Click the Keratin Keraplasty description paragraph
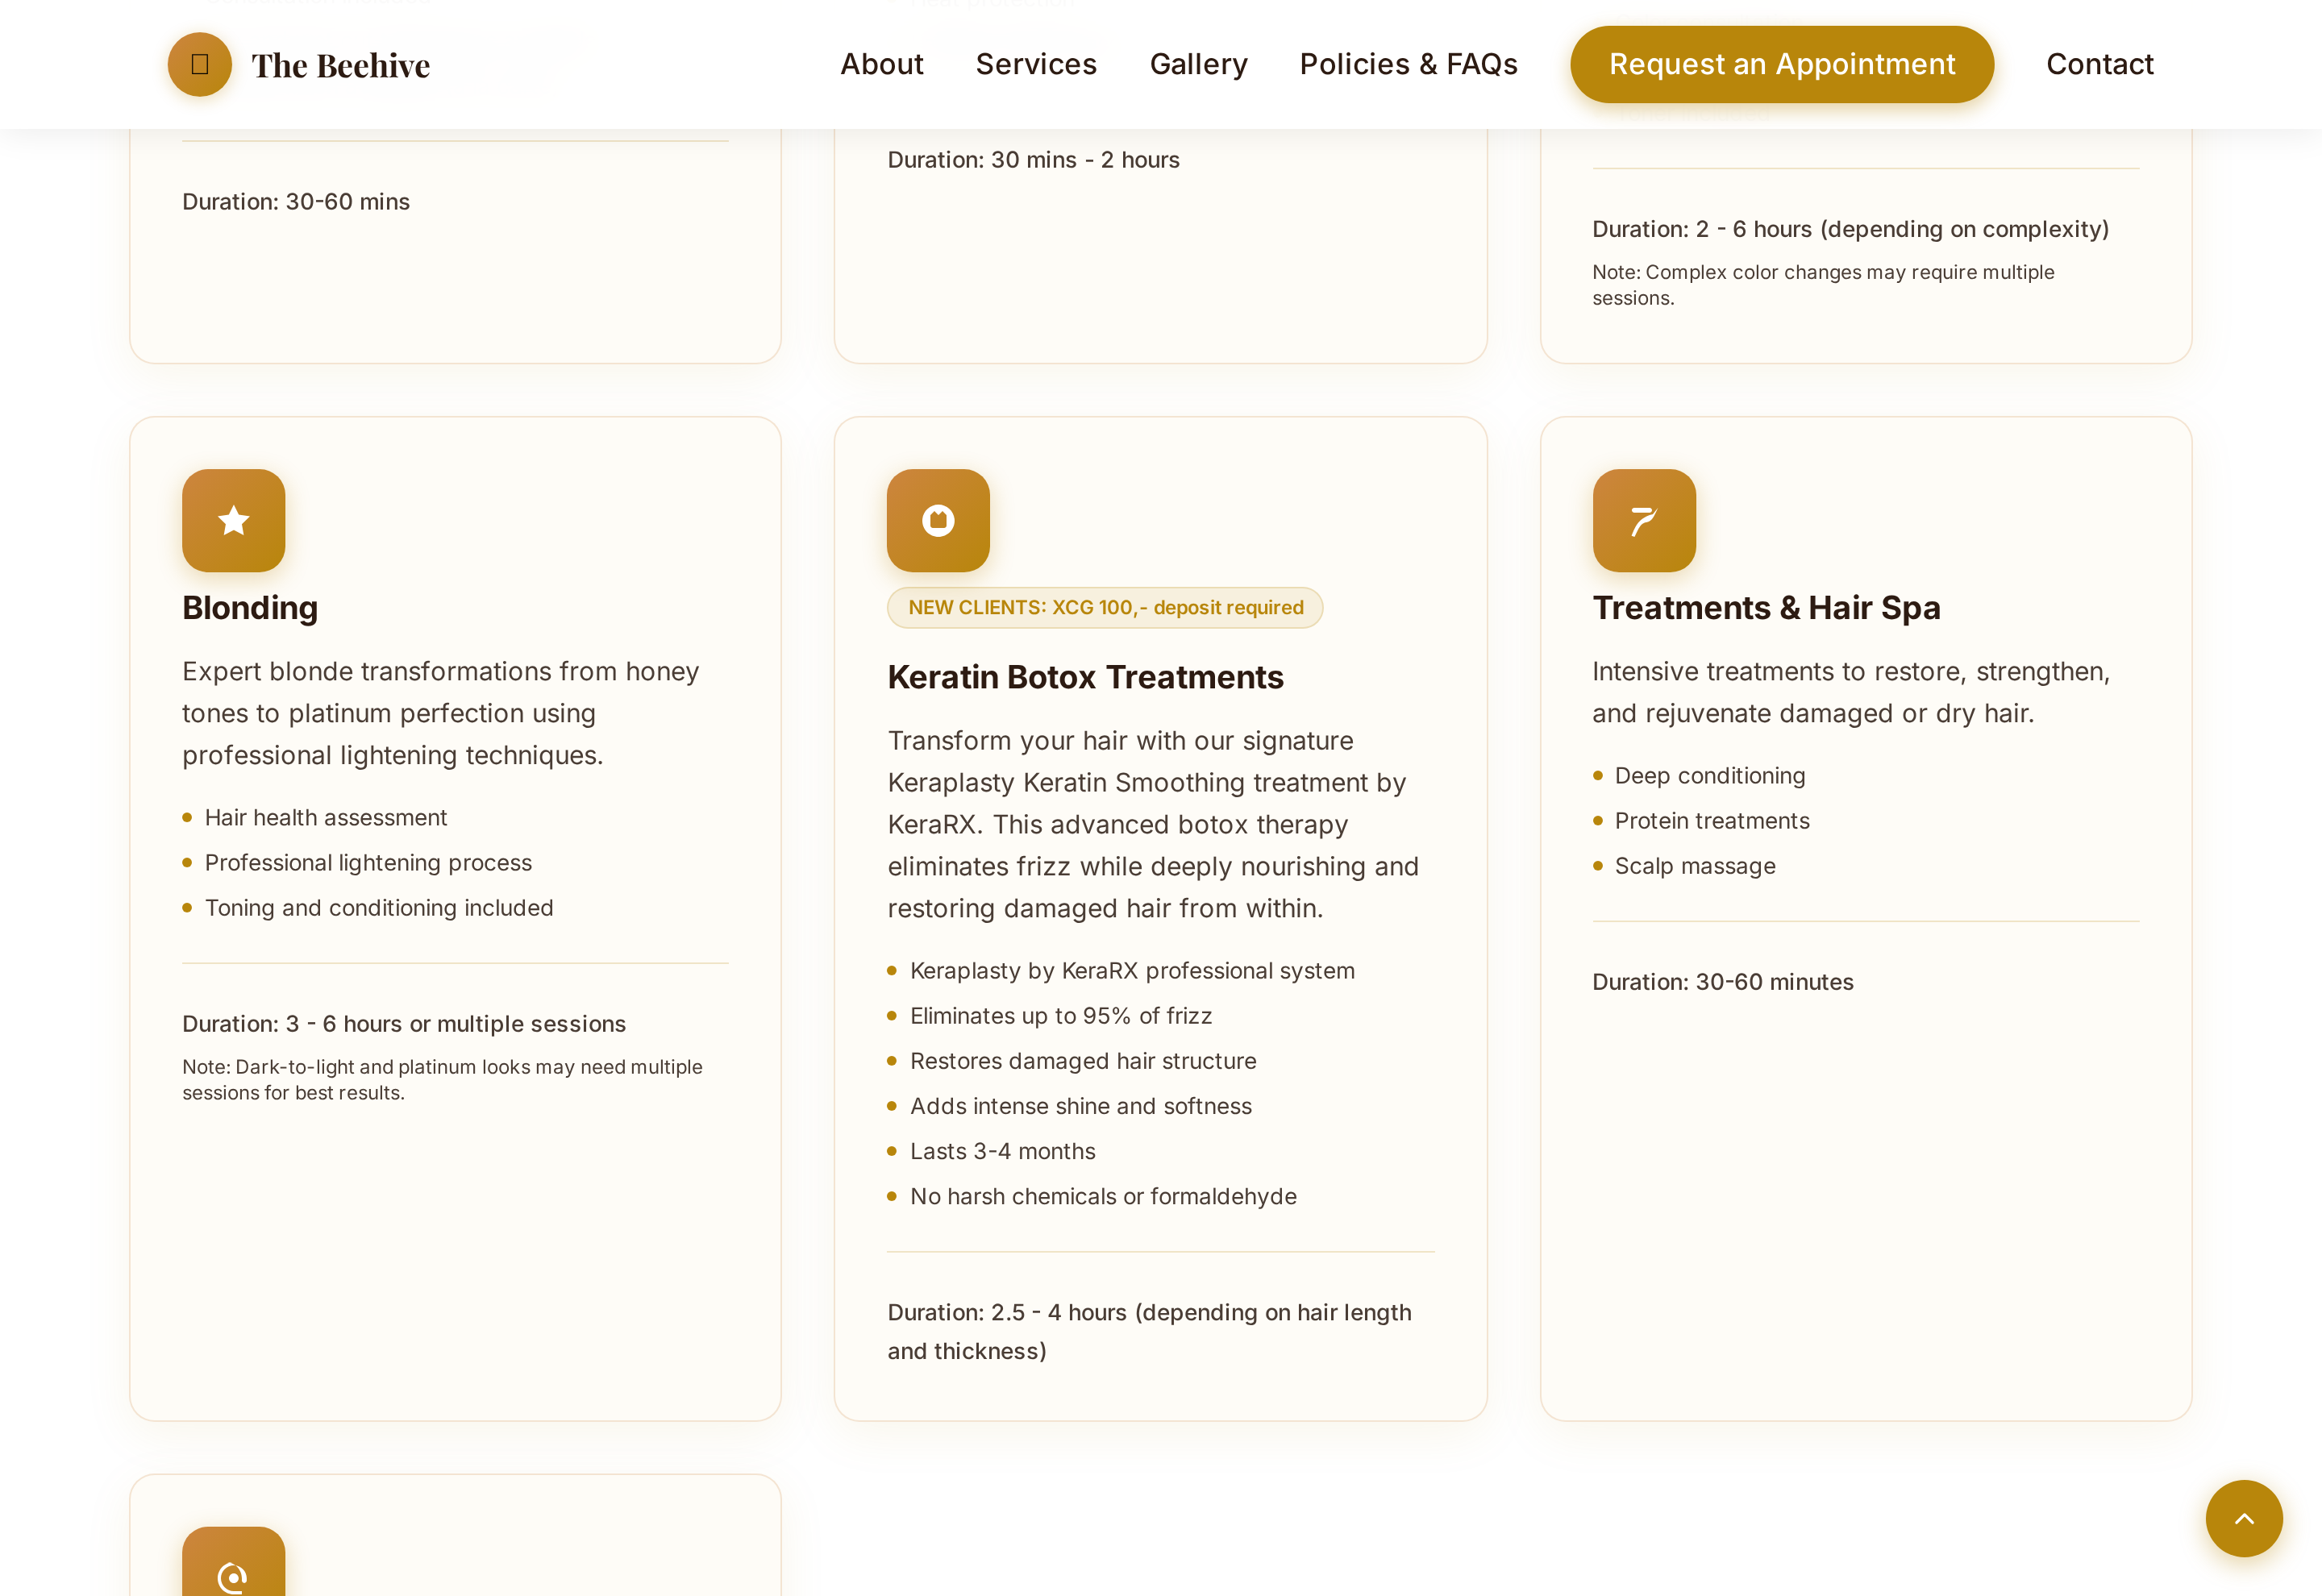 (1153, 824)
